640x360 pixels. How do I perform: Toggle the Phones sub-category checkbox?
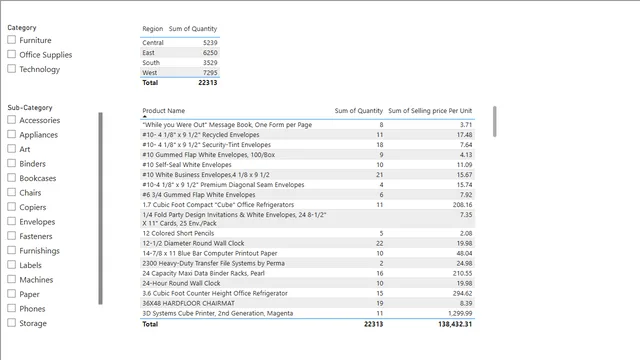[x=11, y=308]
